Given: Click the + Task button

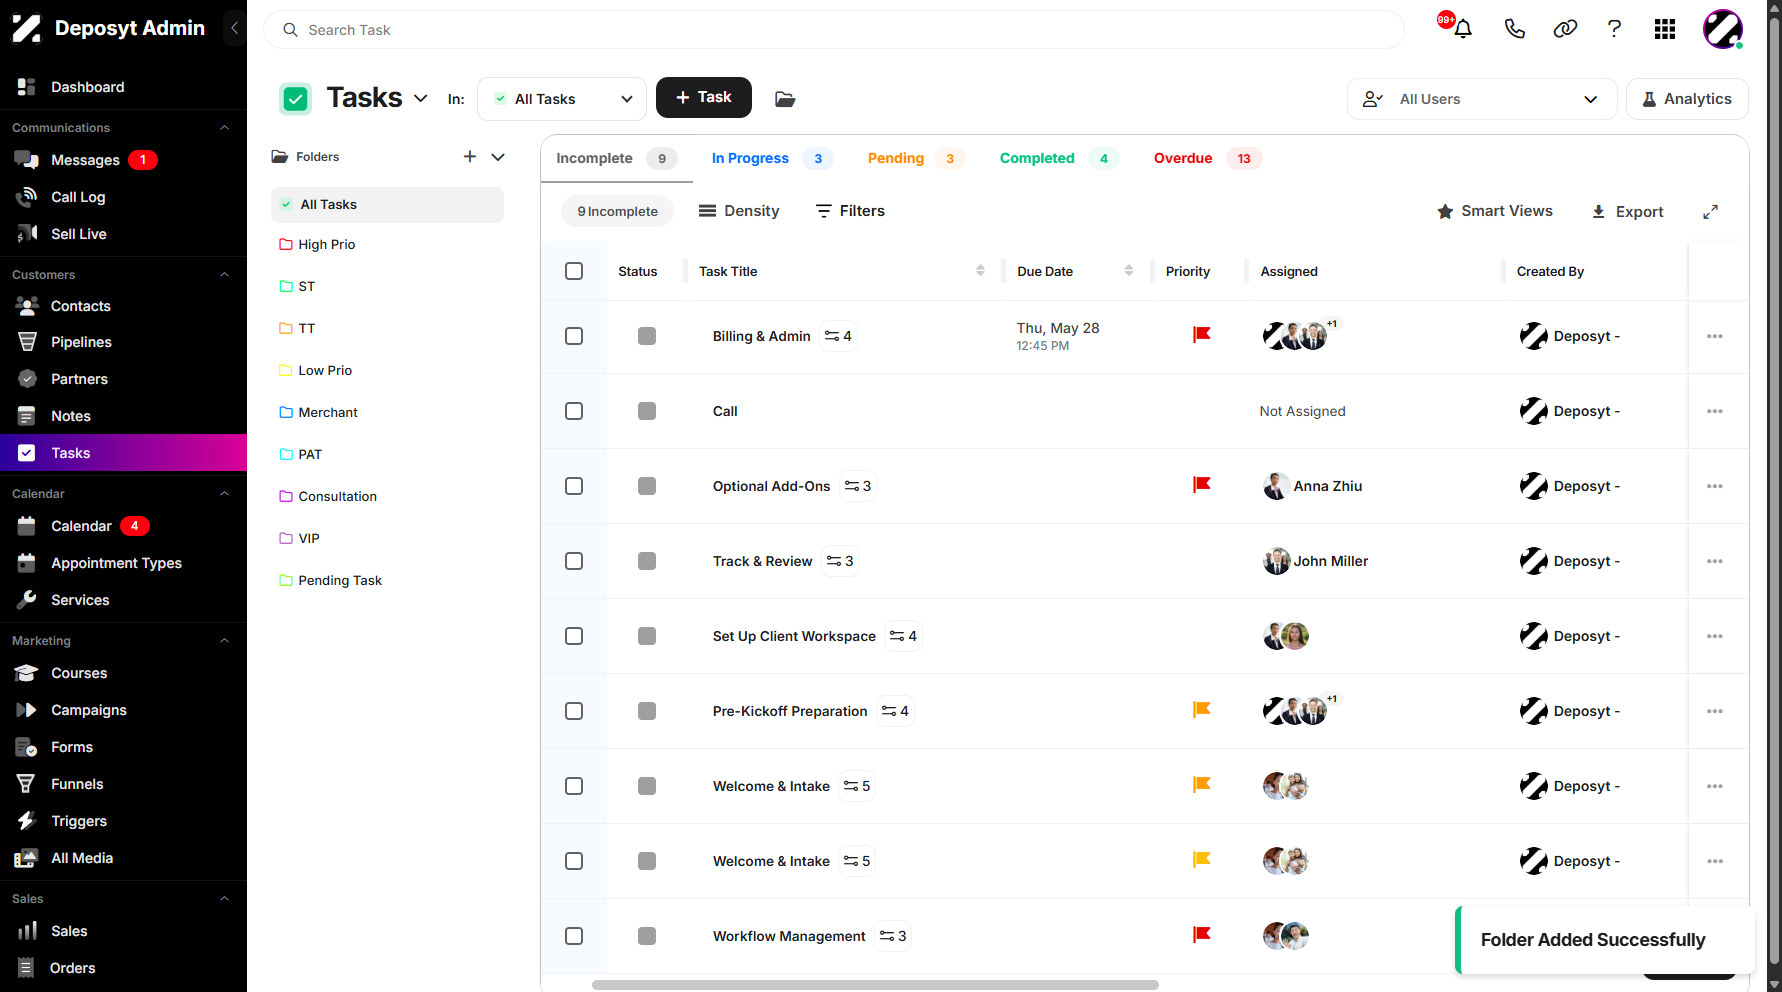Looking at the screenshot, I should (x=704, y=97).
